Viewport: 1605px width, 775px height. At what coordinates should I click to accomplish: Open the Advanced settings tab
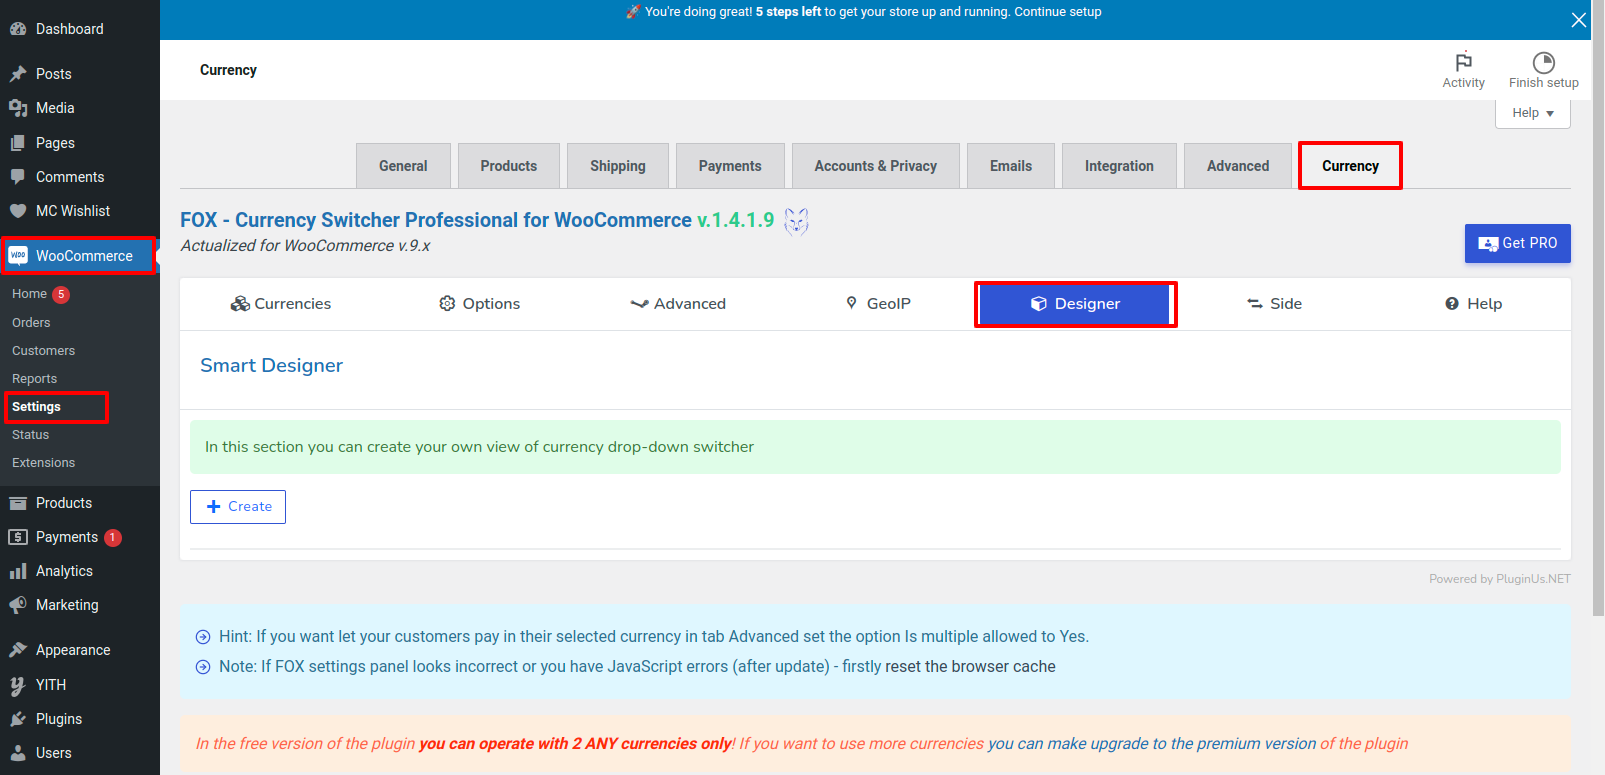(1238, 166)
